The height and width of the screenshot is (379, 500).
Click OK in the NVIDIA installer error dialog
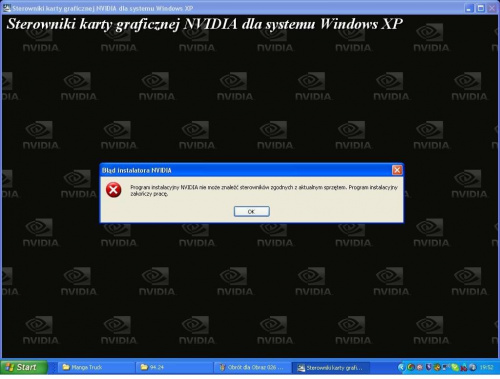click(x=252, y=211)
